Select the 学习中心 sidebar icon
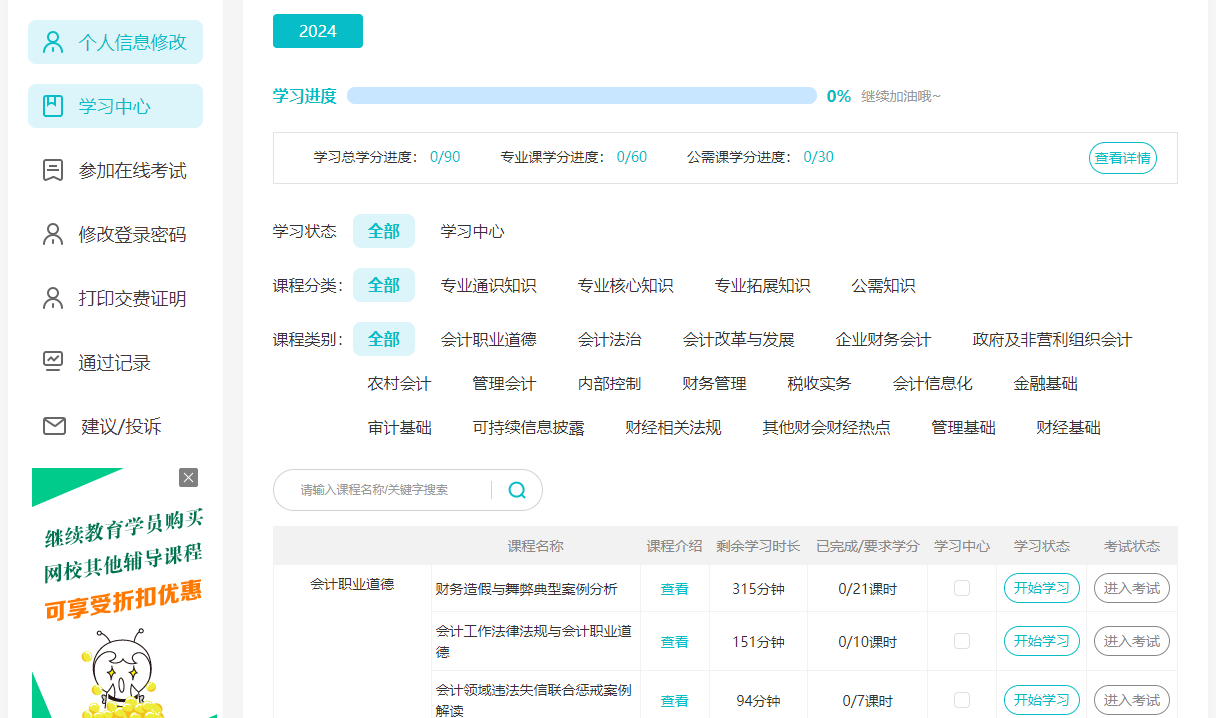Image resolution: width=1216 pixels, height=718 pixels. (53, 105)
